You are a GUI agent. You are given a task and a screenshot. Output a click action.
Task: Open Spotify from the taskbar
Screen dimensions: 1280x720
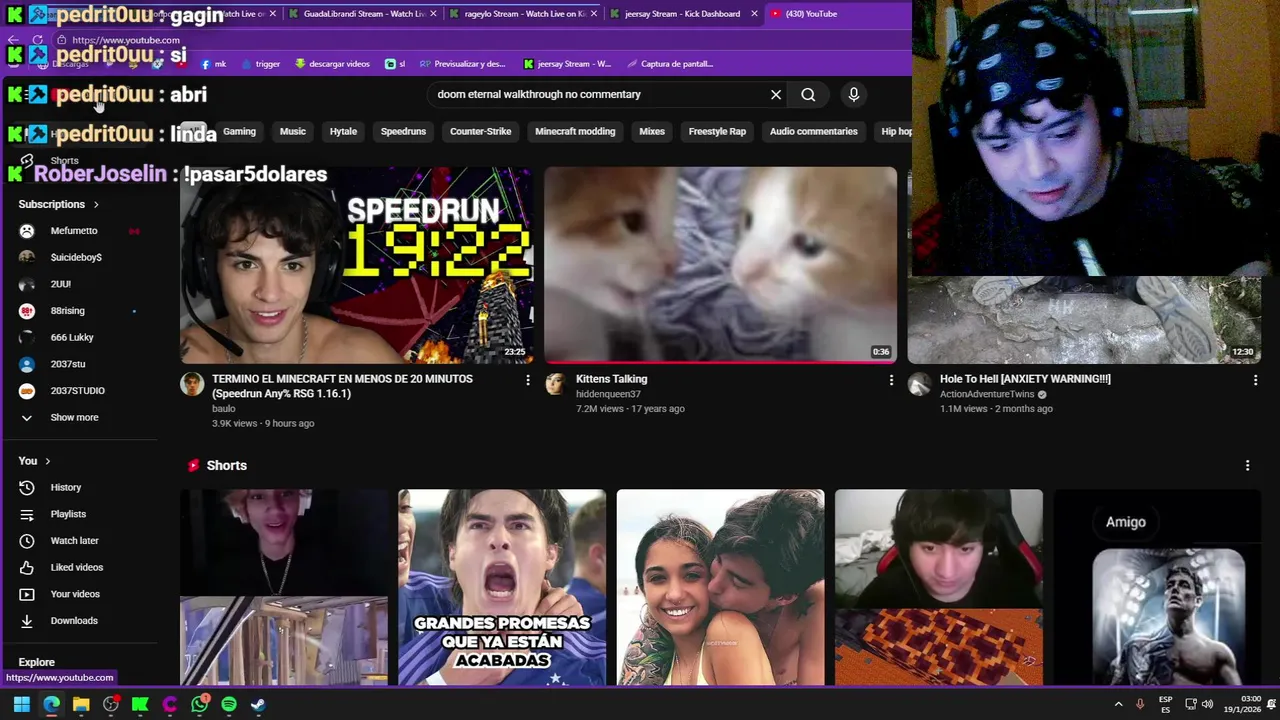(229, 705)
